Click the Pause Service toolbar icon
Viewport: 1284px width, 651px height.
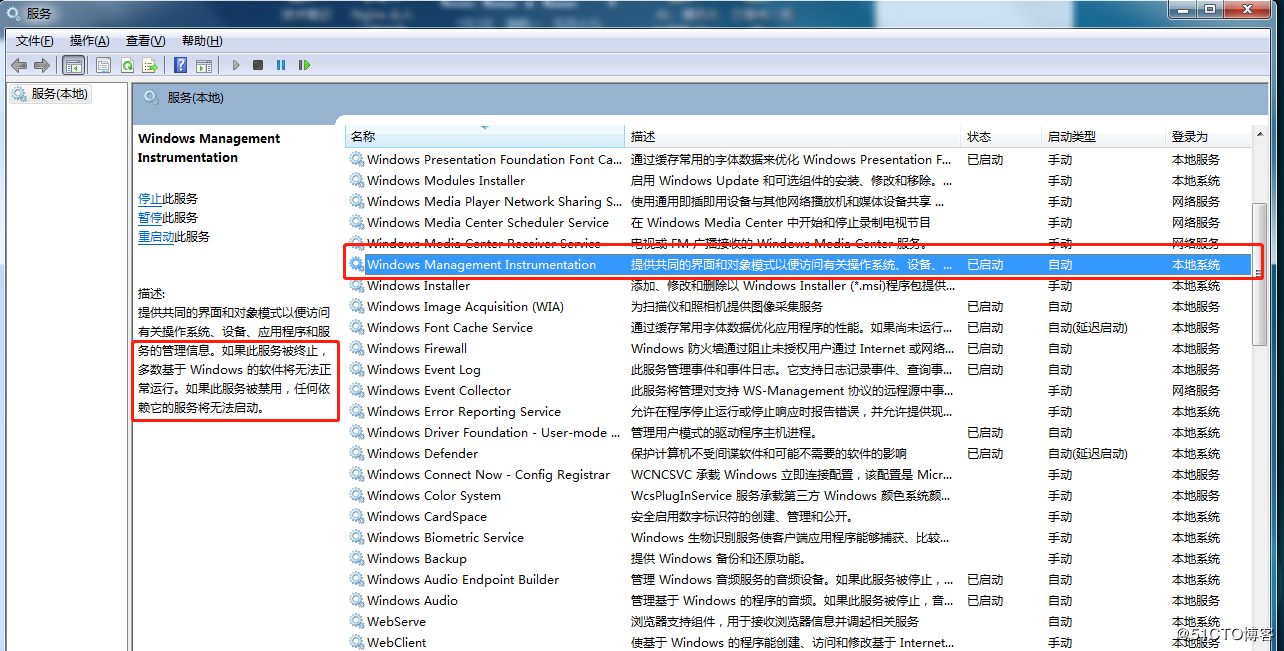pyautogui.click(x=281, y=65)
